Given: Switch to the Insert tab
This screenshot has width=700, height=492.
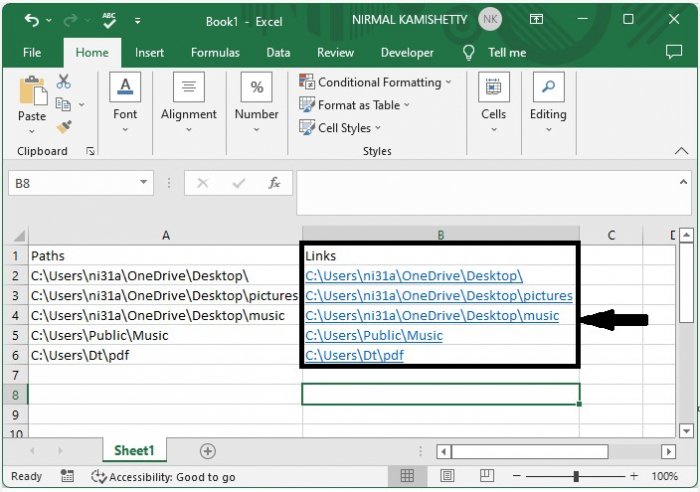Looking at the screenshot, I should [149, 53].
